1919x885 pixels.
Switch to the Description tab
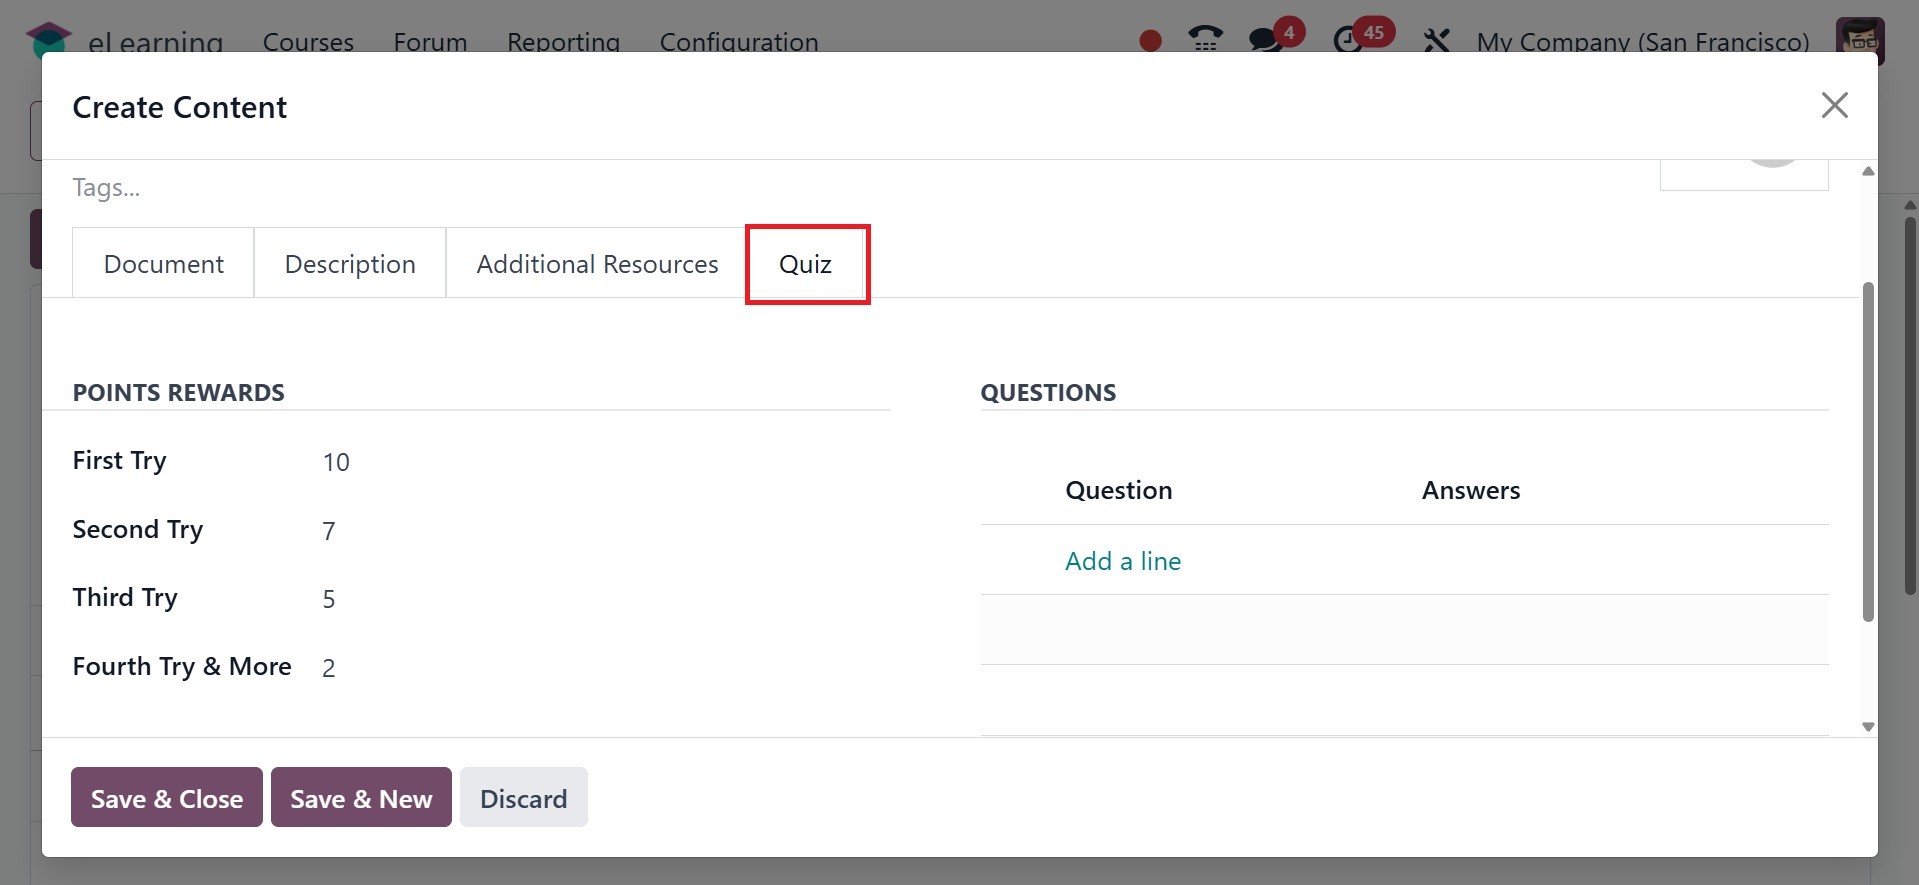tap(350, 264)
